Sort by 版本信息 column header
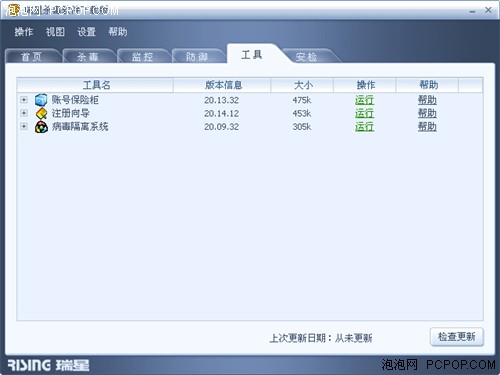Screen dimensions: 500x375 click(x=222, y=85)
